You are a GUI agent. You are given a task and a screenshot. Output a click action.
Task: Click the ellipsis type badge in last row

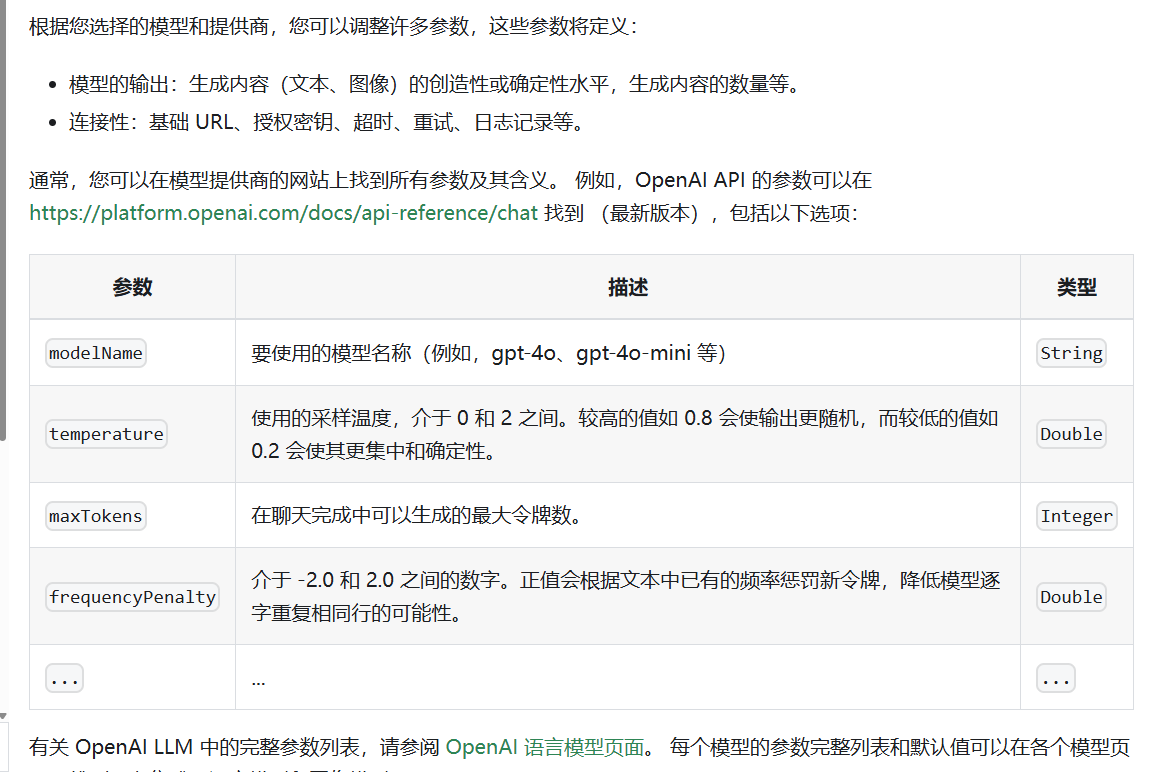[x=1055, y=677]
